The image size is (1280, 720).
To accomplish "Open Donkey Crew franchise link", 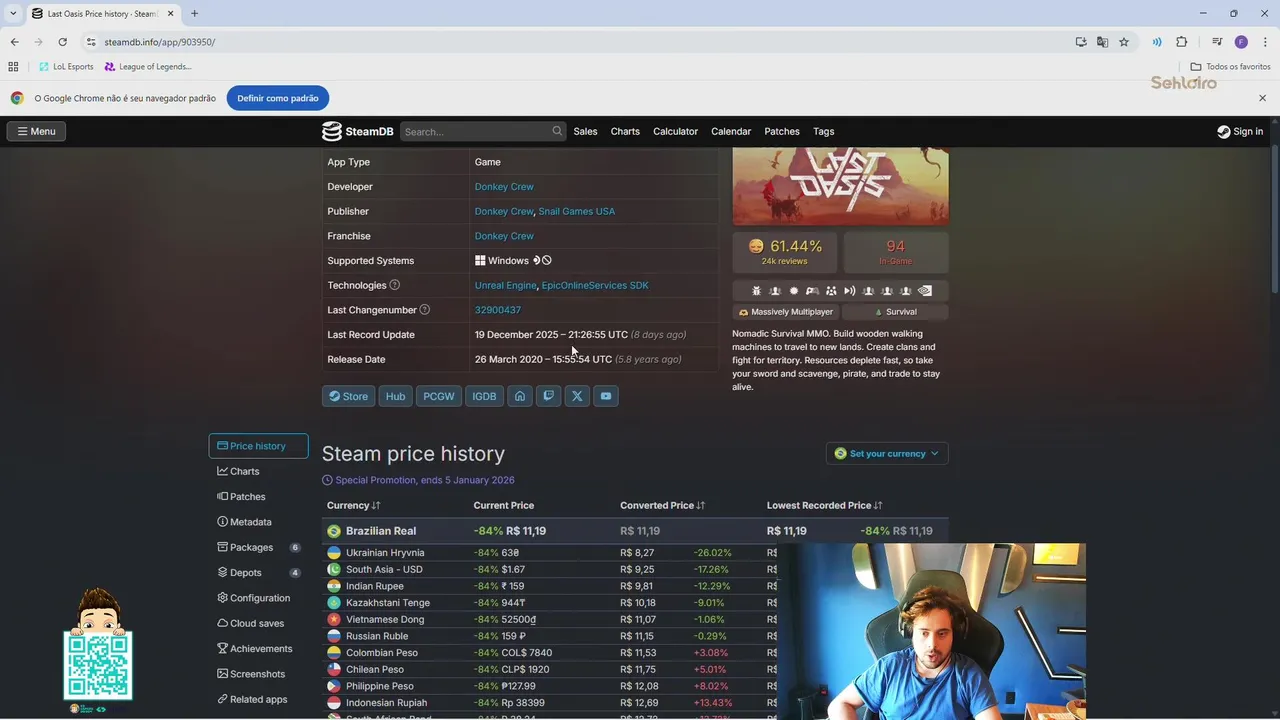I will [x=504, y=236].
